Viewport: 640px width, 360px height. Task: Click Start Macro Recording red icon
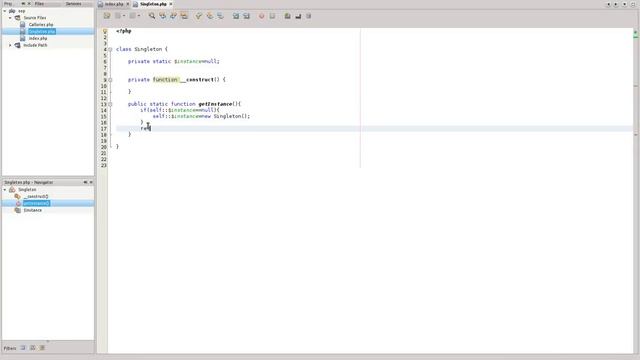click(262, 16)
